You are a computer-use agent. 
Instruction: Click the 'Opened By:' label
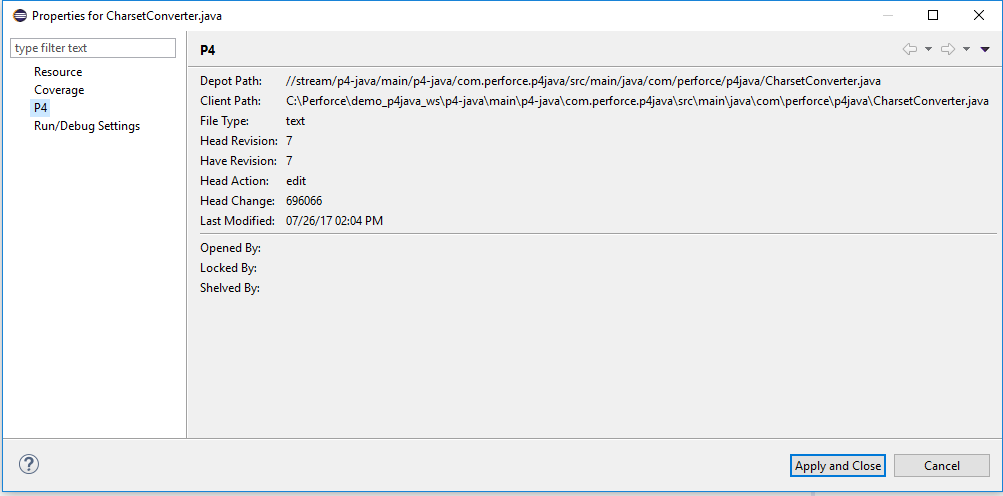click(x=230, y=248)
